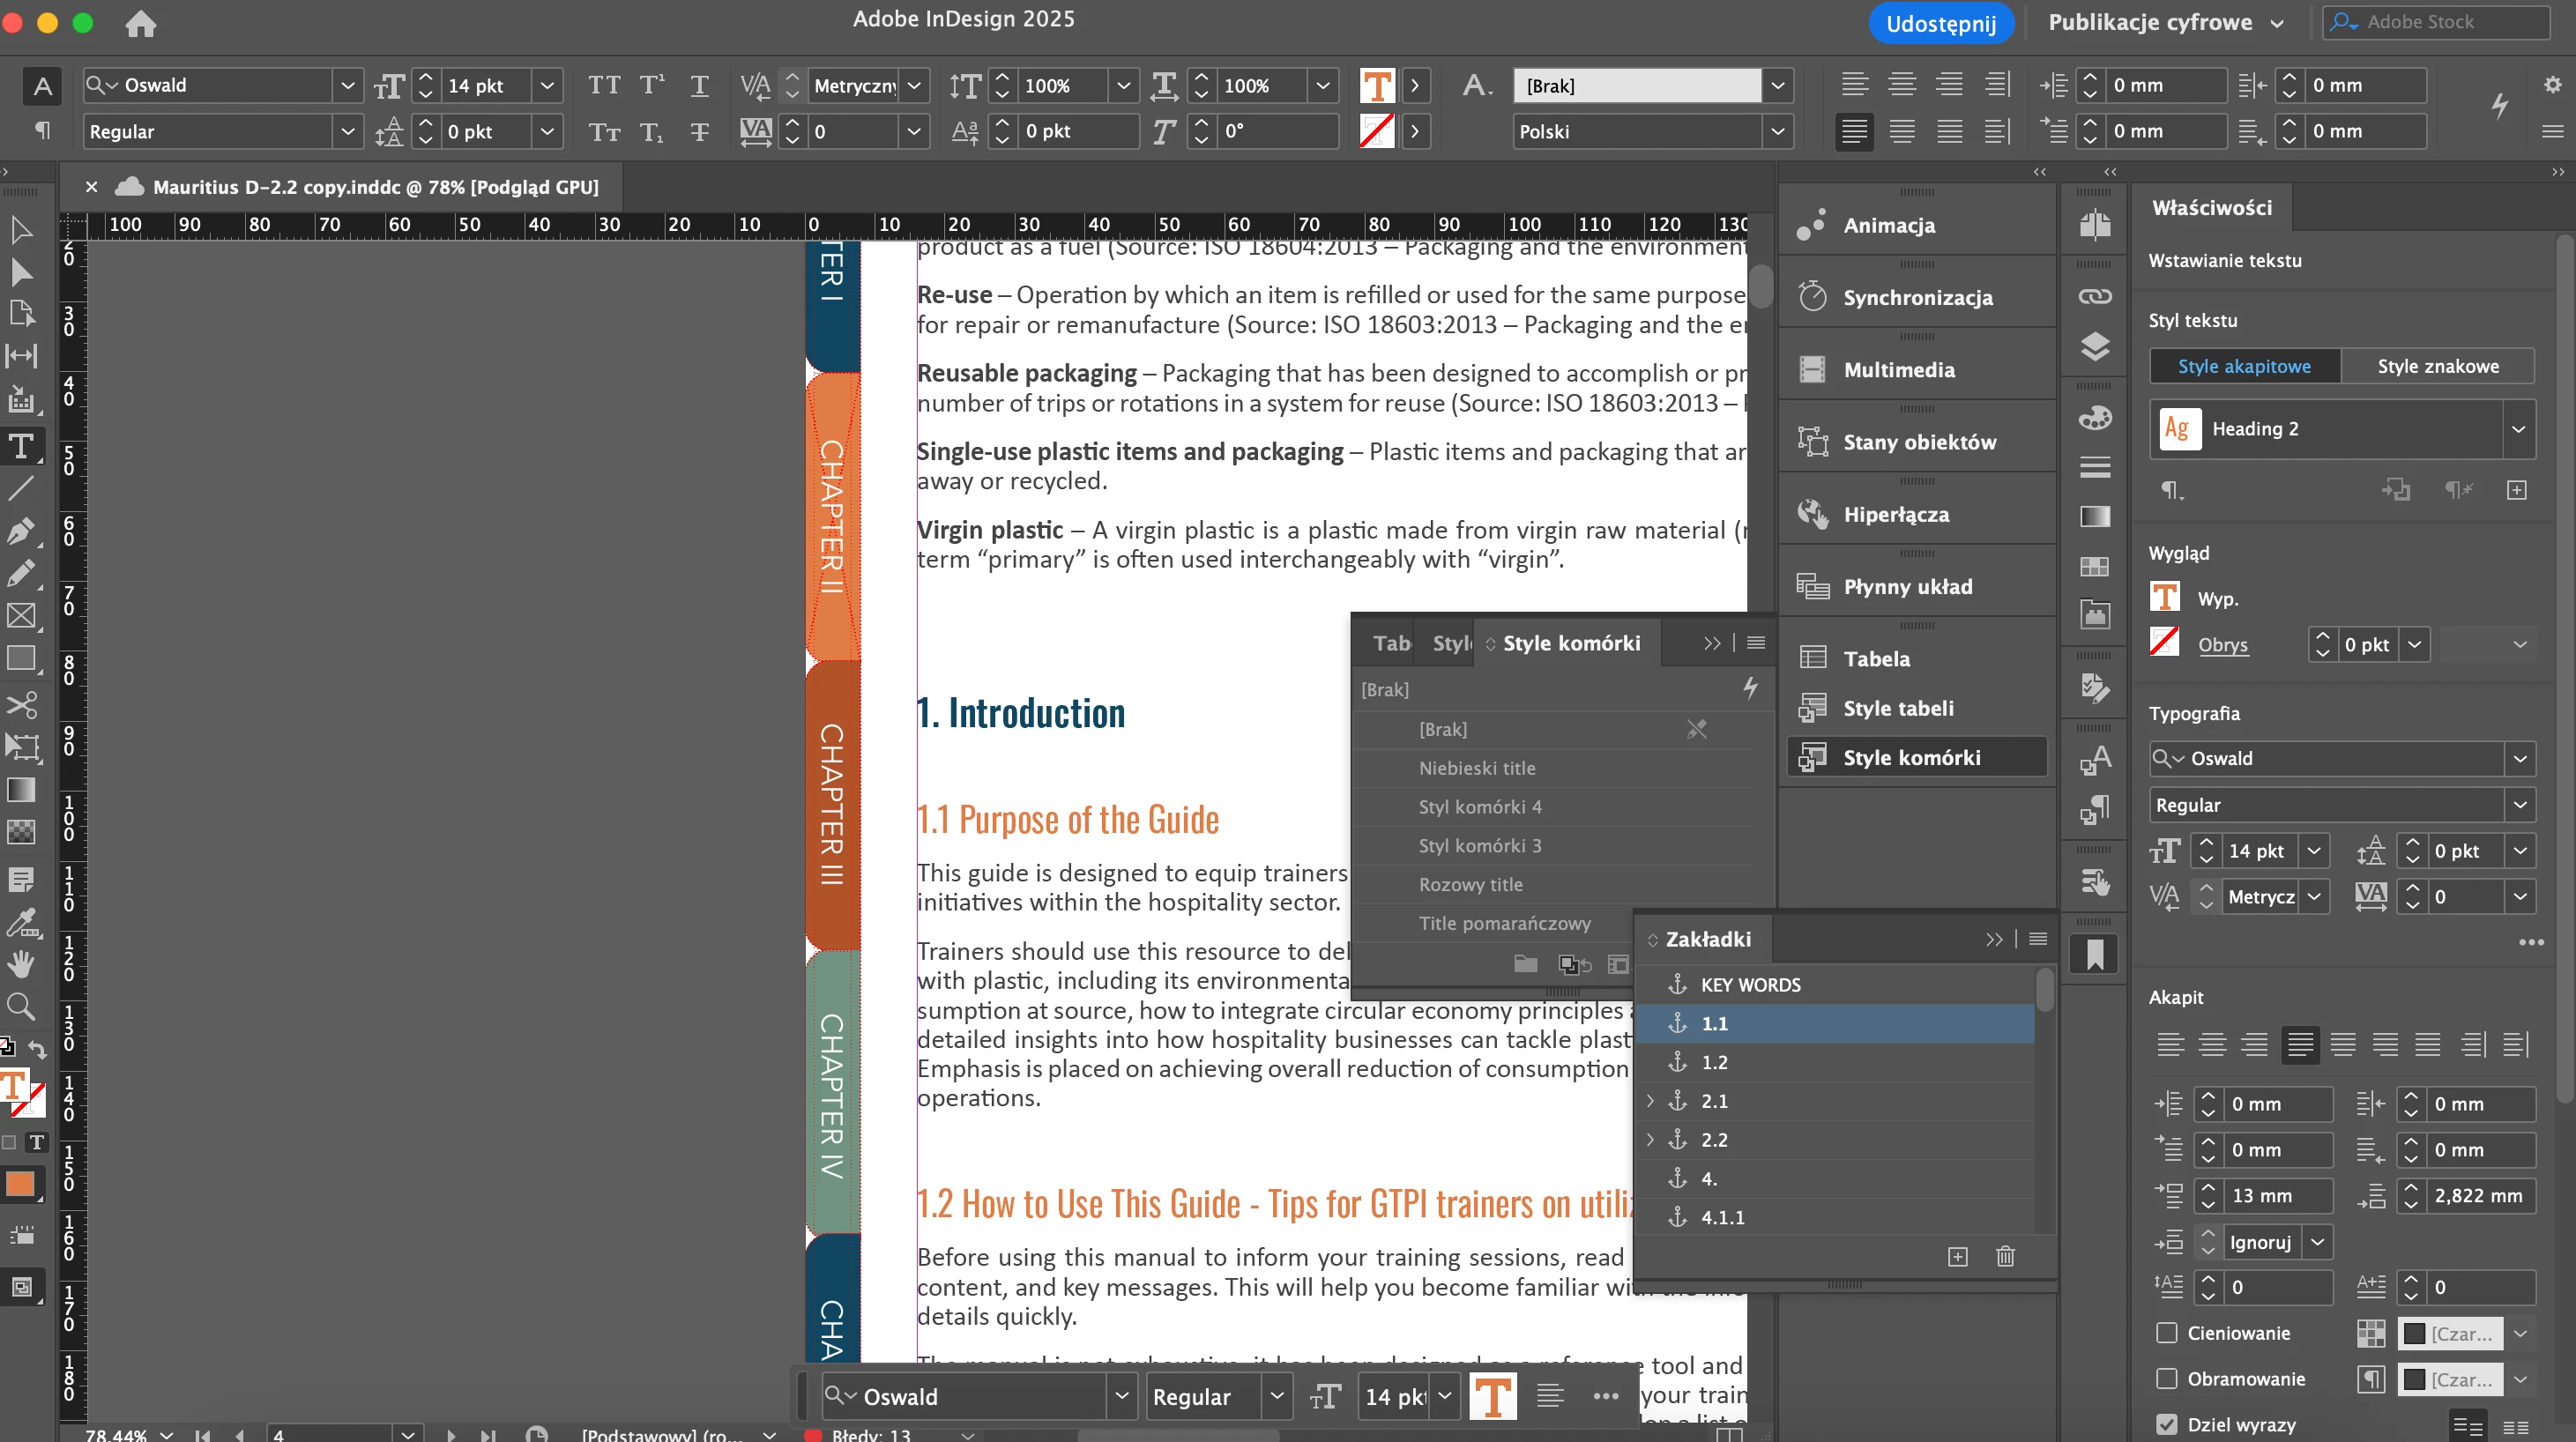2576x1442 pixels.
Task: Switch to the Style znakowe tab
Action: [2437, 366]
